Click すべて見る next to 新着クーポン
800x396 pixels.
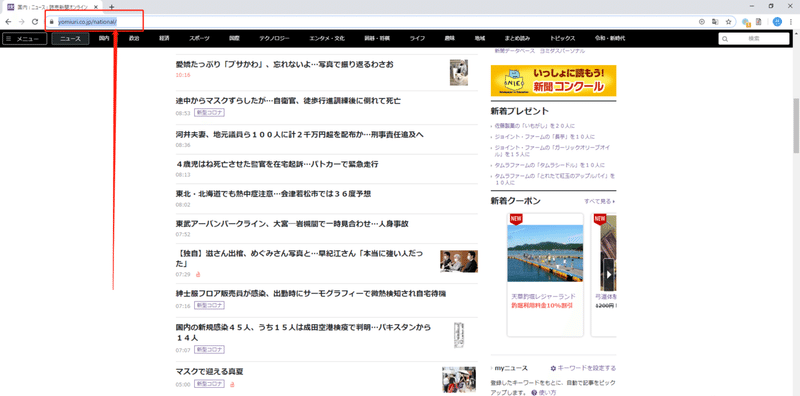(599, 202)
